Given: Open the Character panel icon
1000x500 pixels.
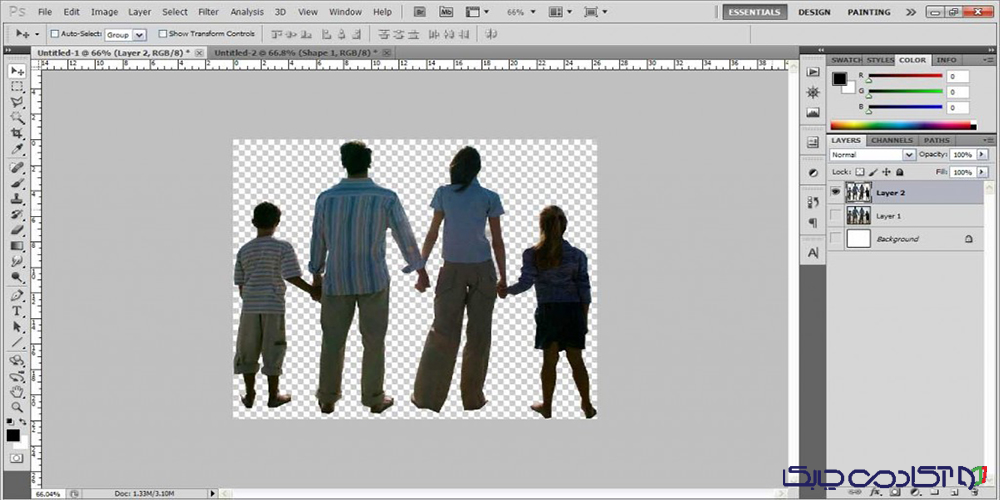Looking at the screenshot, I should [x=812, y=253].
